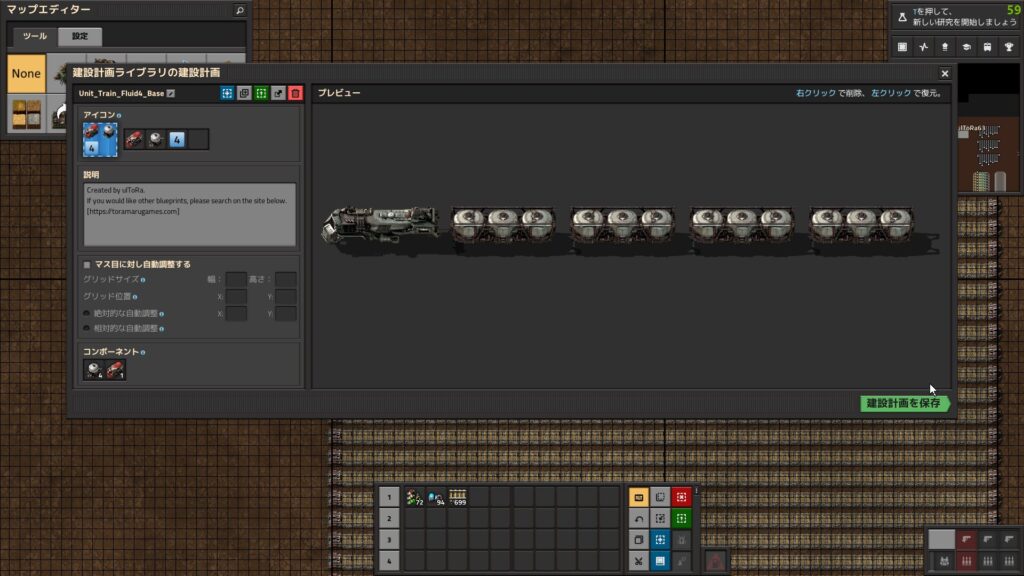Viewport: 1024px width, 576px height.
Task: Click the export string icon in blueprint header
Action: (x=278, y=93)
